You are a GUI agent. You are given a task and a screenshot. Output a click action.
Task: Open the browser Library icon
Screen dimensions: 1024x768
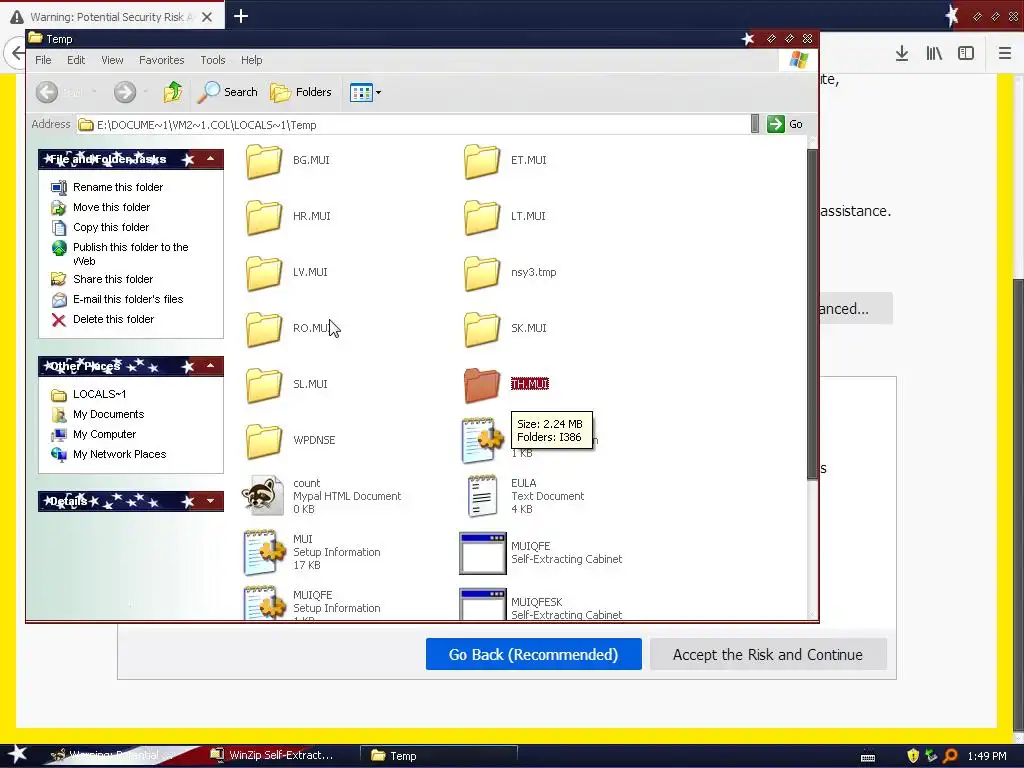pos(934,54)
